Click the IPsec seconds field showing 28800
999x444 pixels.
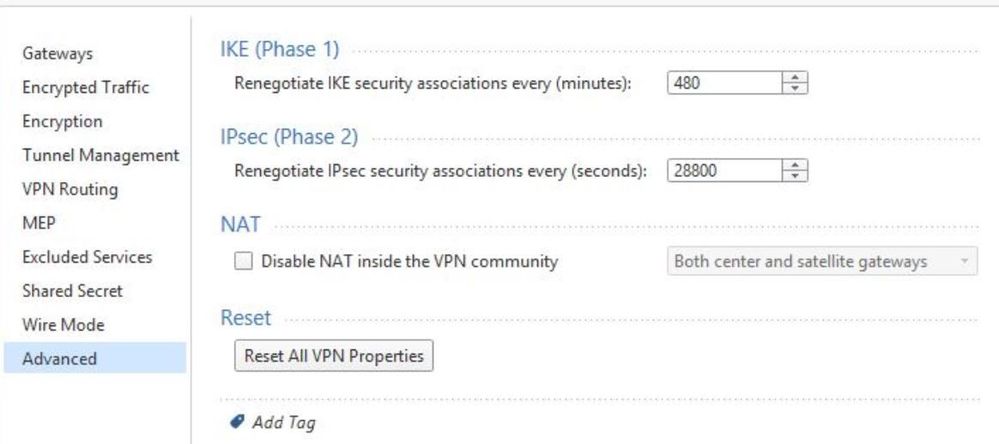(724, 171)
